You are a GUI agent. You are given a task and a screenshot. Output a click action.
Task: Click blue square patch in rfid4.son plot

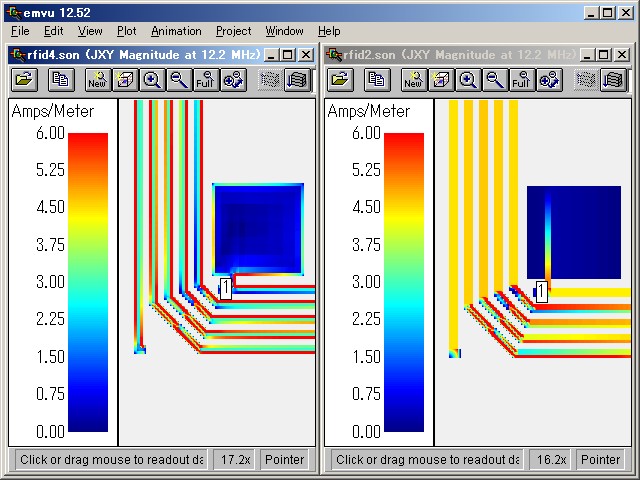[258, 229]
